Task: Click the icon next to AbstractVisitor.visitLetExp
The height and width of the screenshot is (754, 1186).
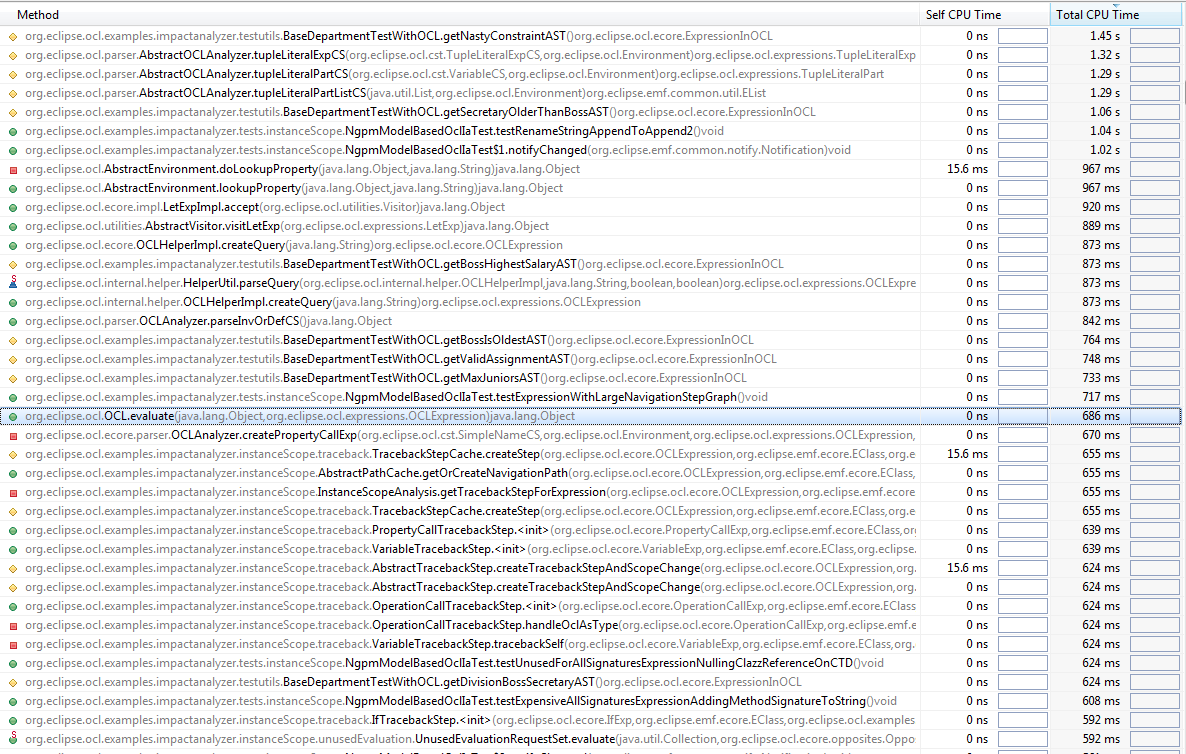Action: point(13,226)
